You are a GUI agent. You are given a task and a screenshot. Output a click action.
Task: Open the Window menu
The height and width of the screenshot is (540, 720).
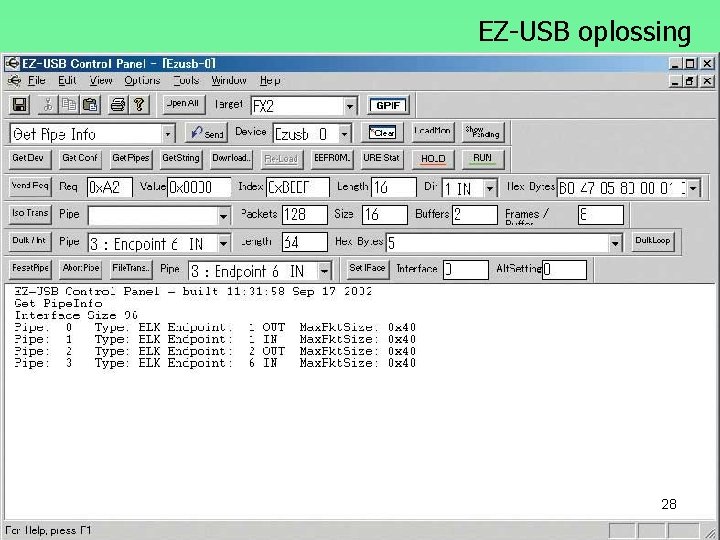click(229, 81)
